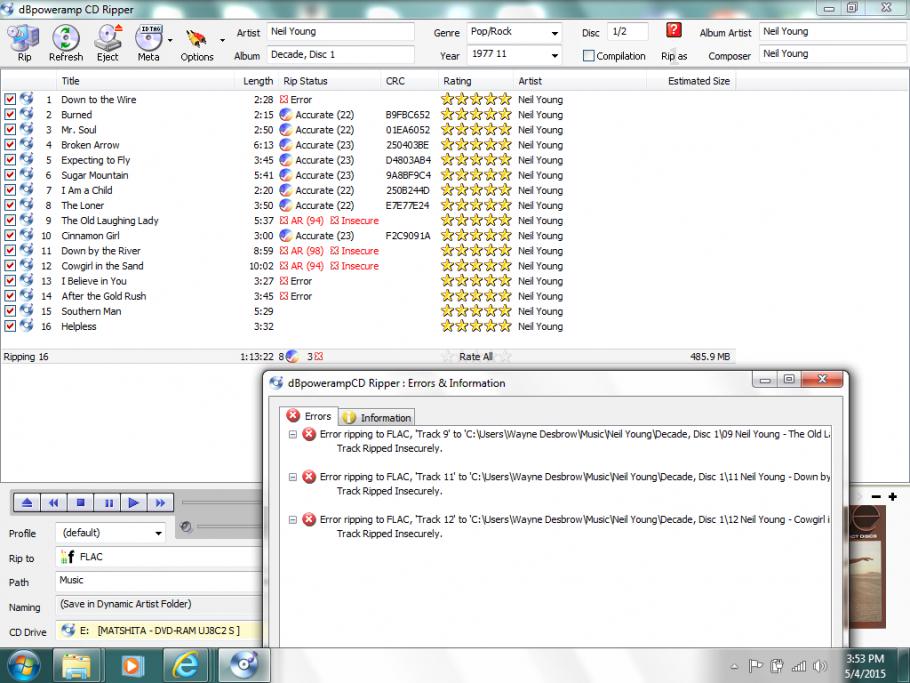The image size is (910, 683).
Task: Click the red question mark icon
Action: 674,31
